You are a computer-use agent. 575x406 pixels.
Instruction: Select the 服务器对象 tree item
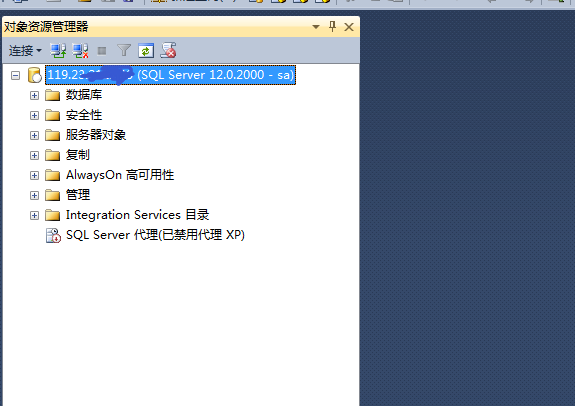[96, 135]
